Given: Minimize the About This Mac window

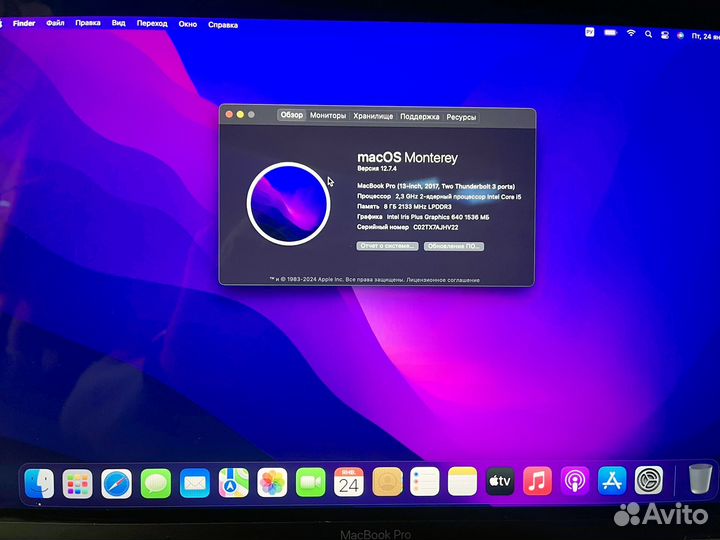Looking at the screenshot, I should (x=240, y=114).
